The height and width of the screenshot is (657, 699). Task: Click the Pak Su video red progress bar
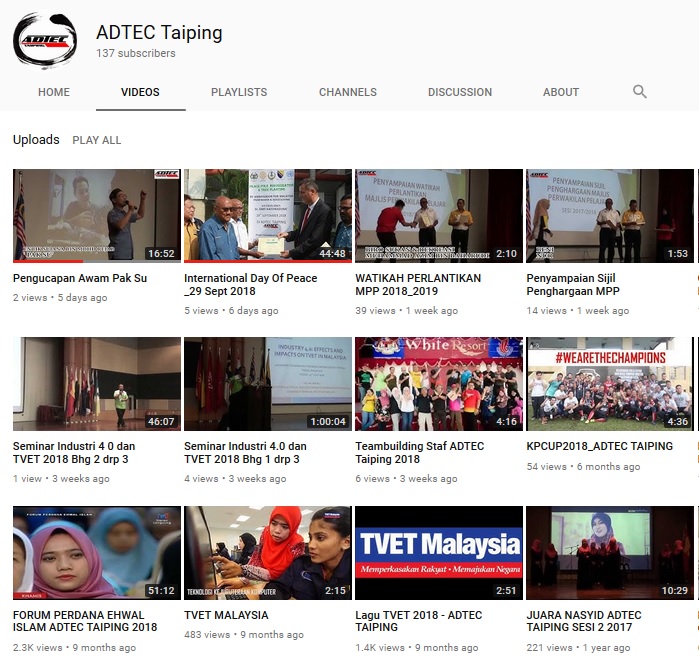point(48,261)
